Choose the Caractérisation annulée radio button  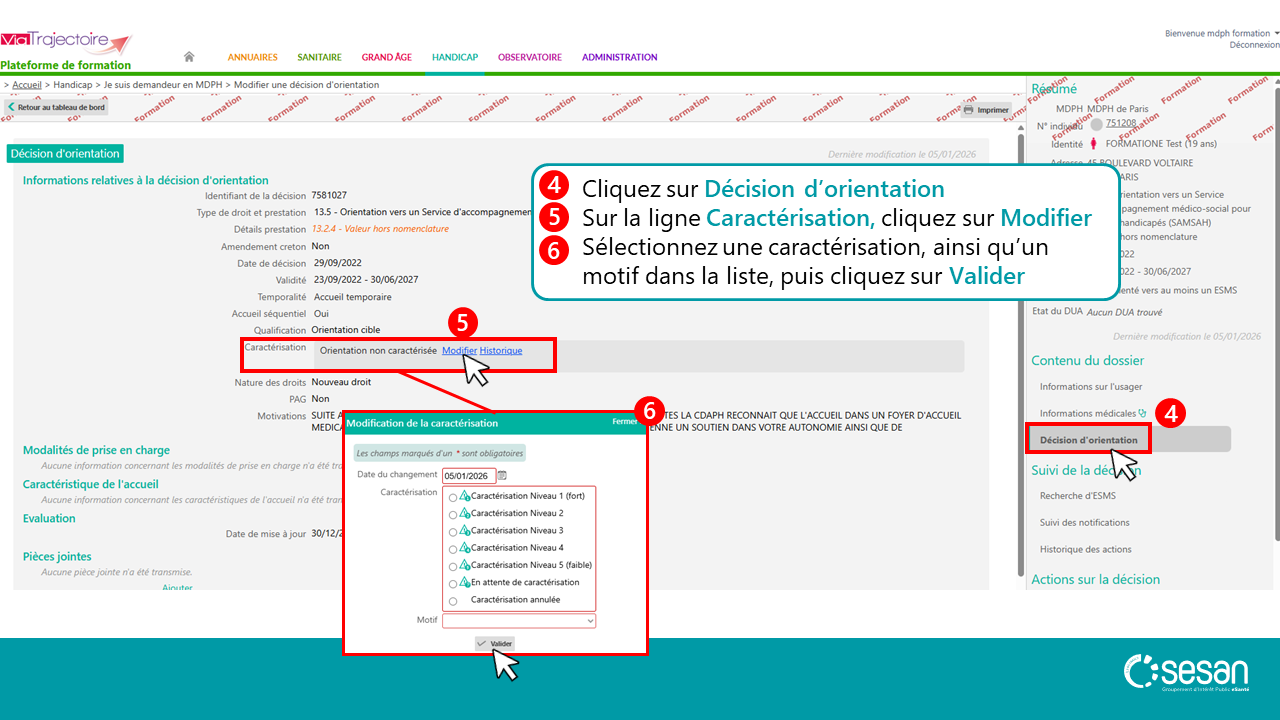(453, 601)
